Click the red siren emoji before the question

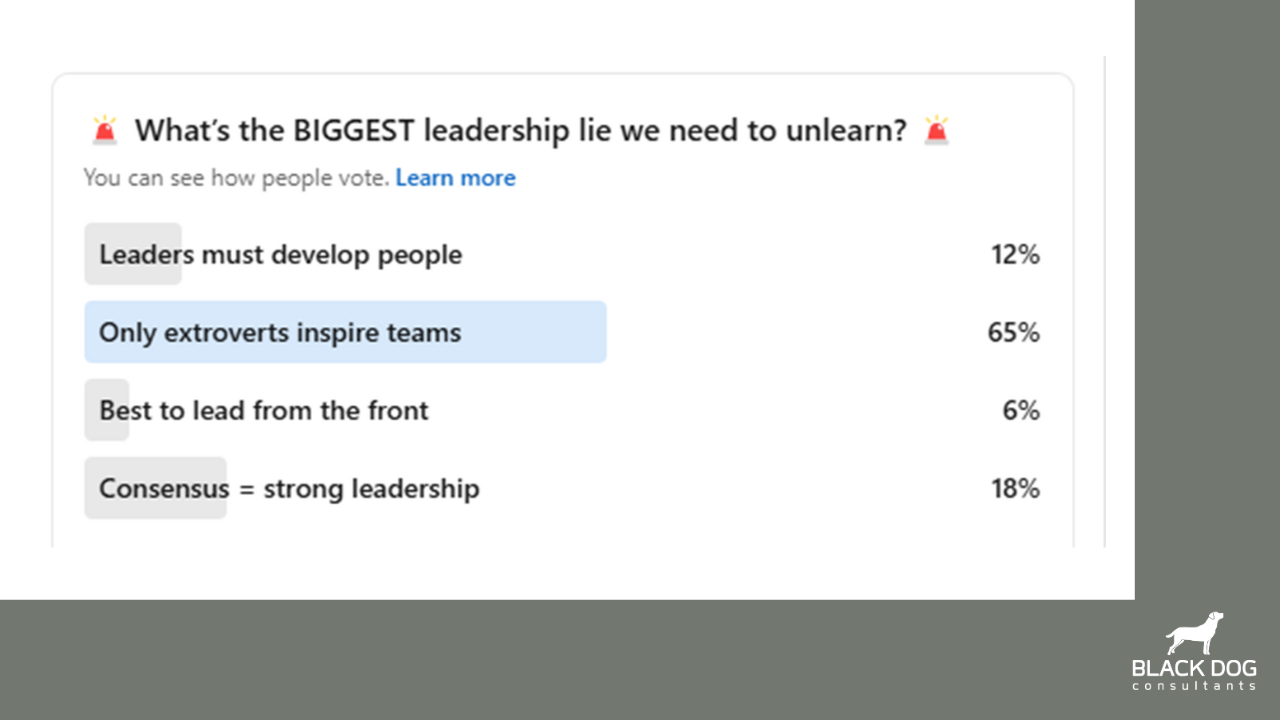[105, 130]
